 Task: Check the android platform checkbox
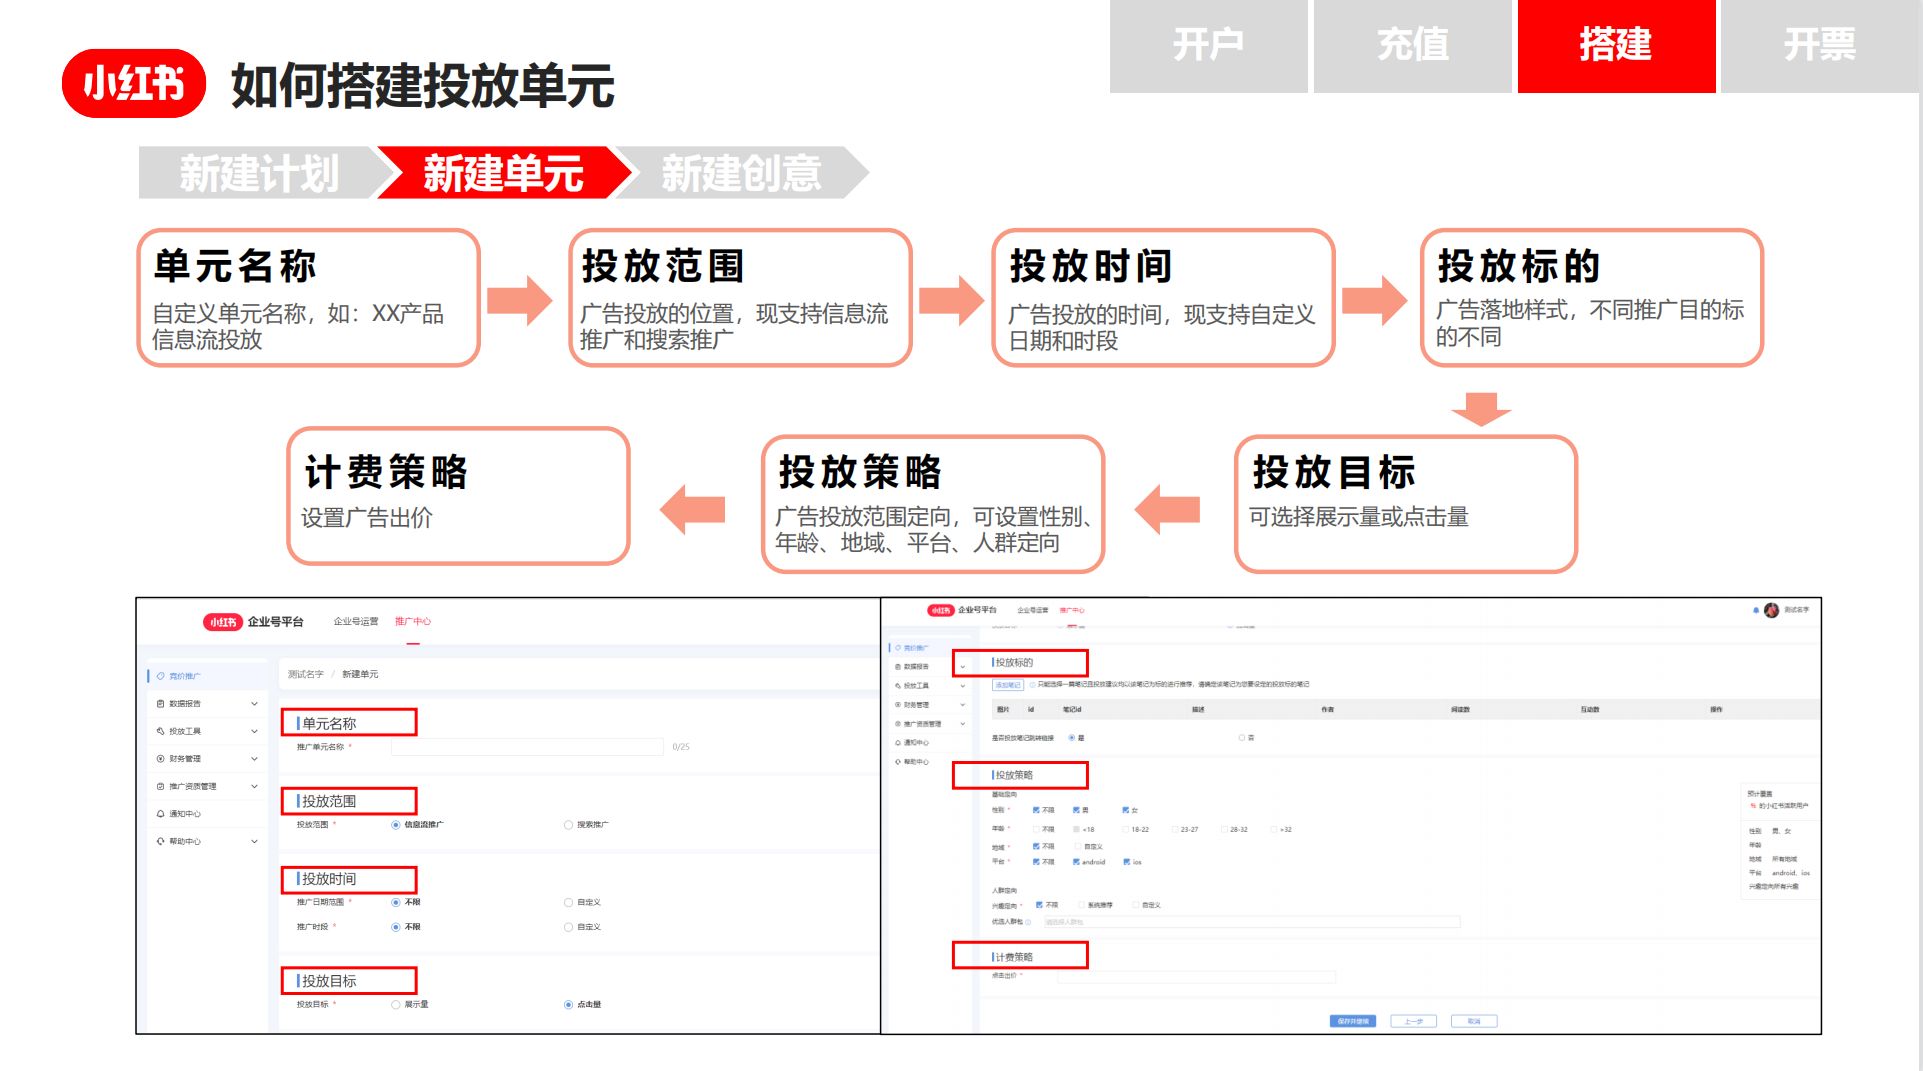point(1075,861)
